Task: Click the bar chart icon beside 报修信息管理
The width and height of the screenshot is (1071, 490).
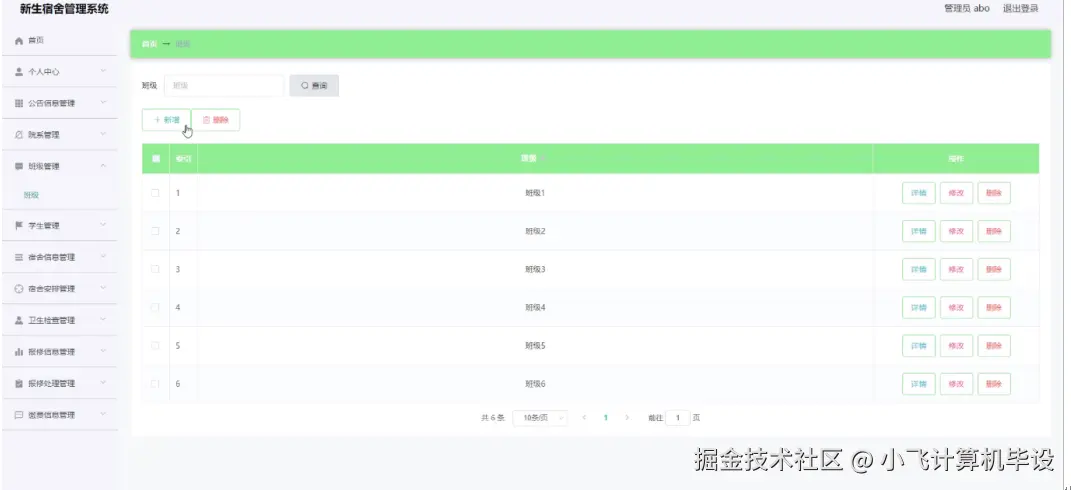Action: (x=19, y=352)
